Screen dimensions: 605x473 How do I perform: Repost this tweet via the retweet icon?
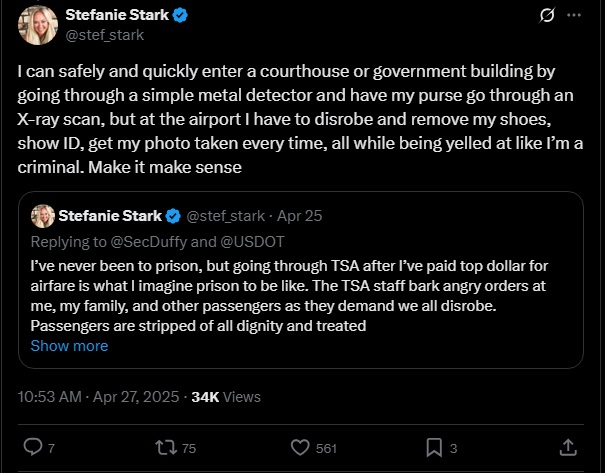(x=166, y=448)
